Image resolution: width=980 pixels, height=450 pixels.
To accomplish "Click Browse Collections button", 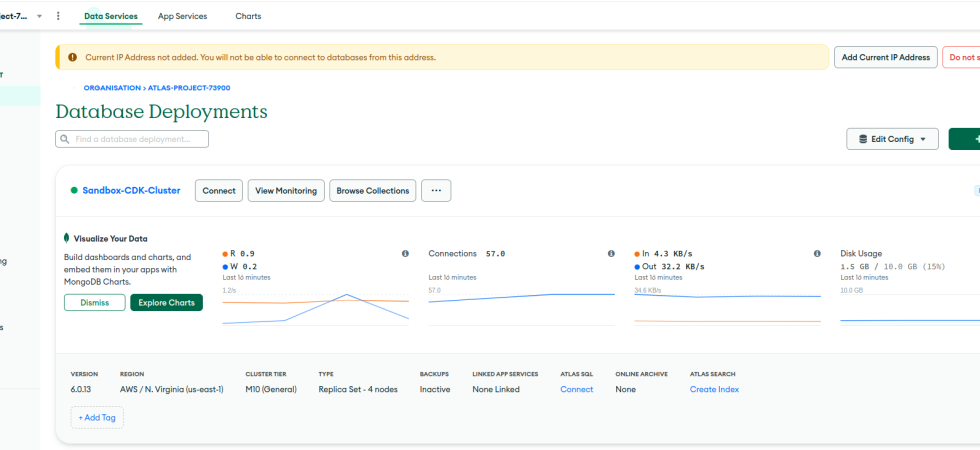I will (x=372, y=191).
